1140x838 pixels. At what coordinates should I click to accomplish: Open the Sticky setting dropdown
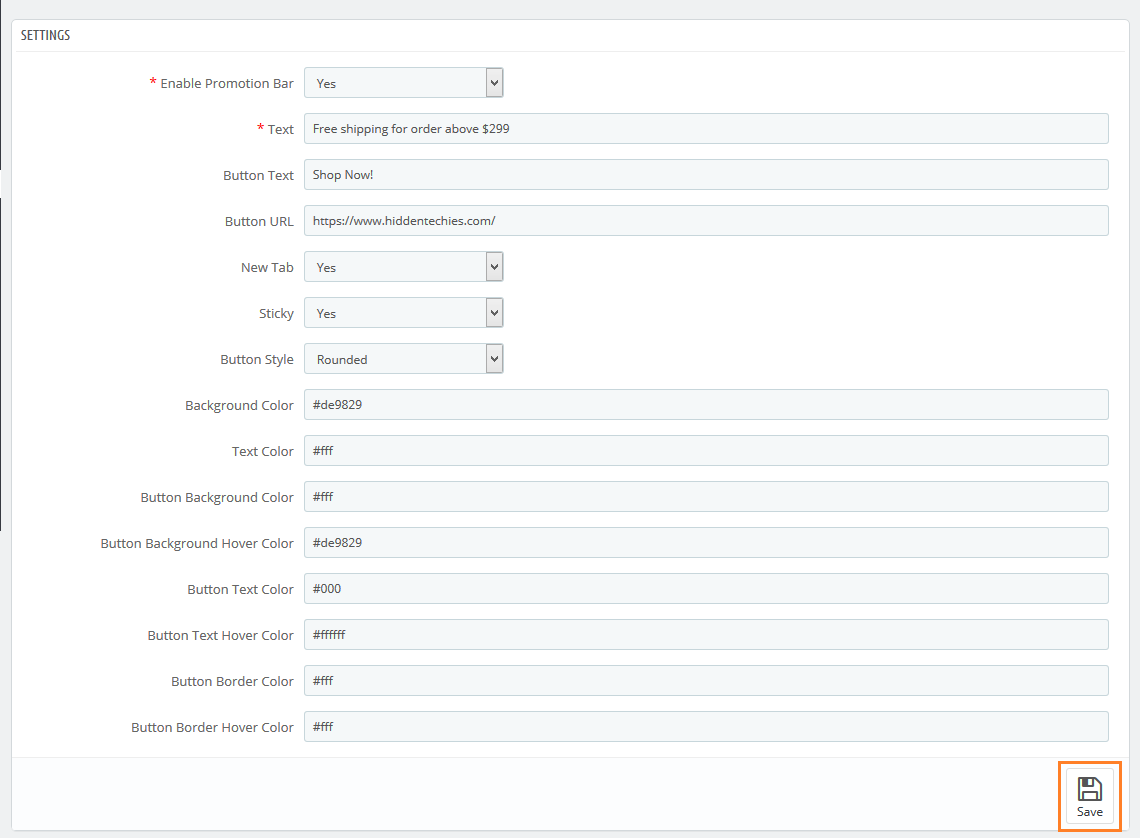403,312
